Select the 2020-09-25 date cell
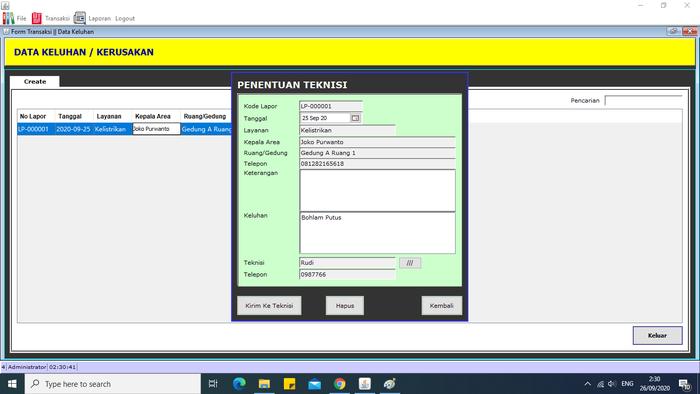Image resolution: width=700 pixels, height=394 pixels. 74,129
